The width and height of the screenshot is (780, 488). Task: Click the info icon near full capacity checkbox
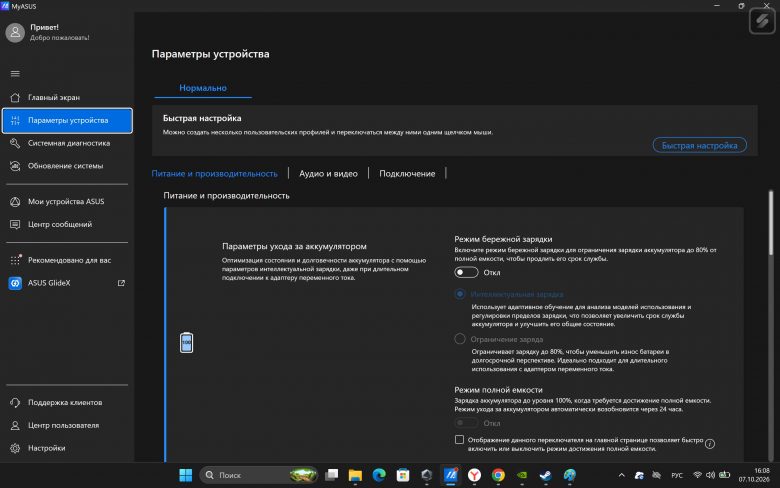coord(710,444)
